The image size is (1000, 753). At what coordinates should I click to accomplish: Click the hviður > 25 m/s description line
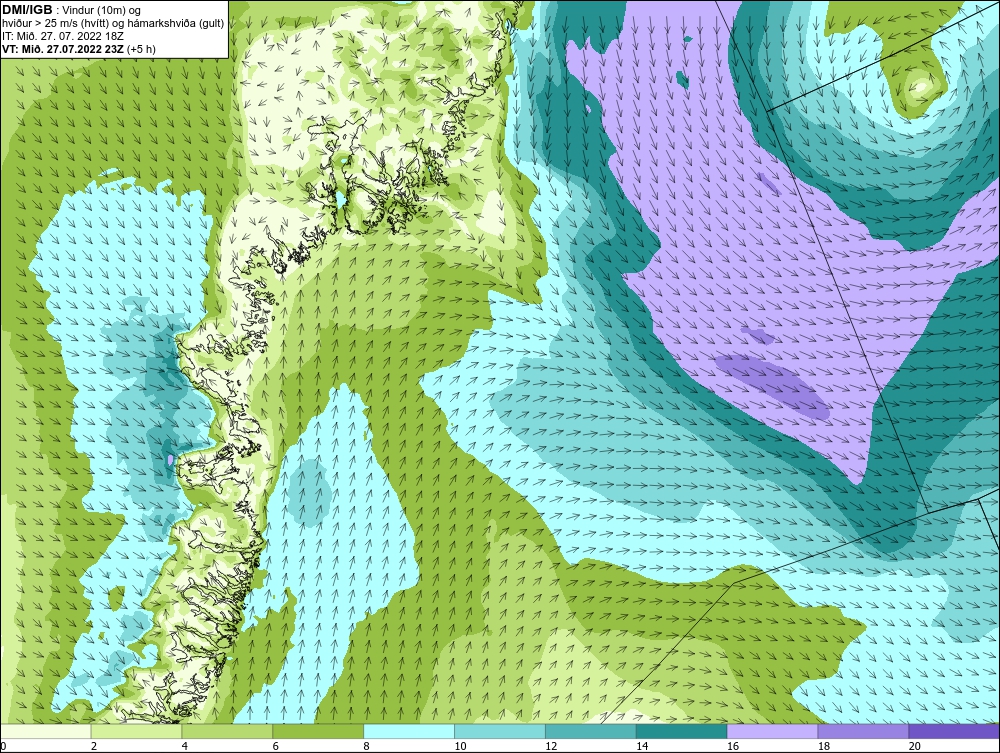click(x=113, y=24)
